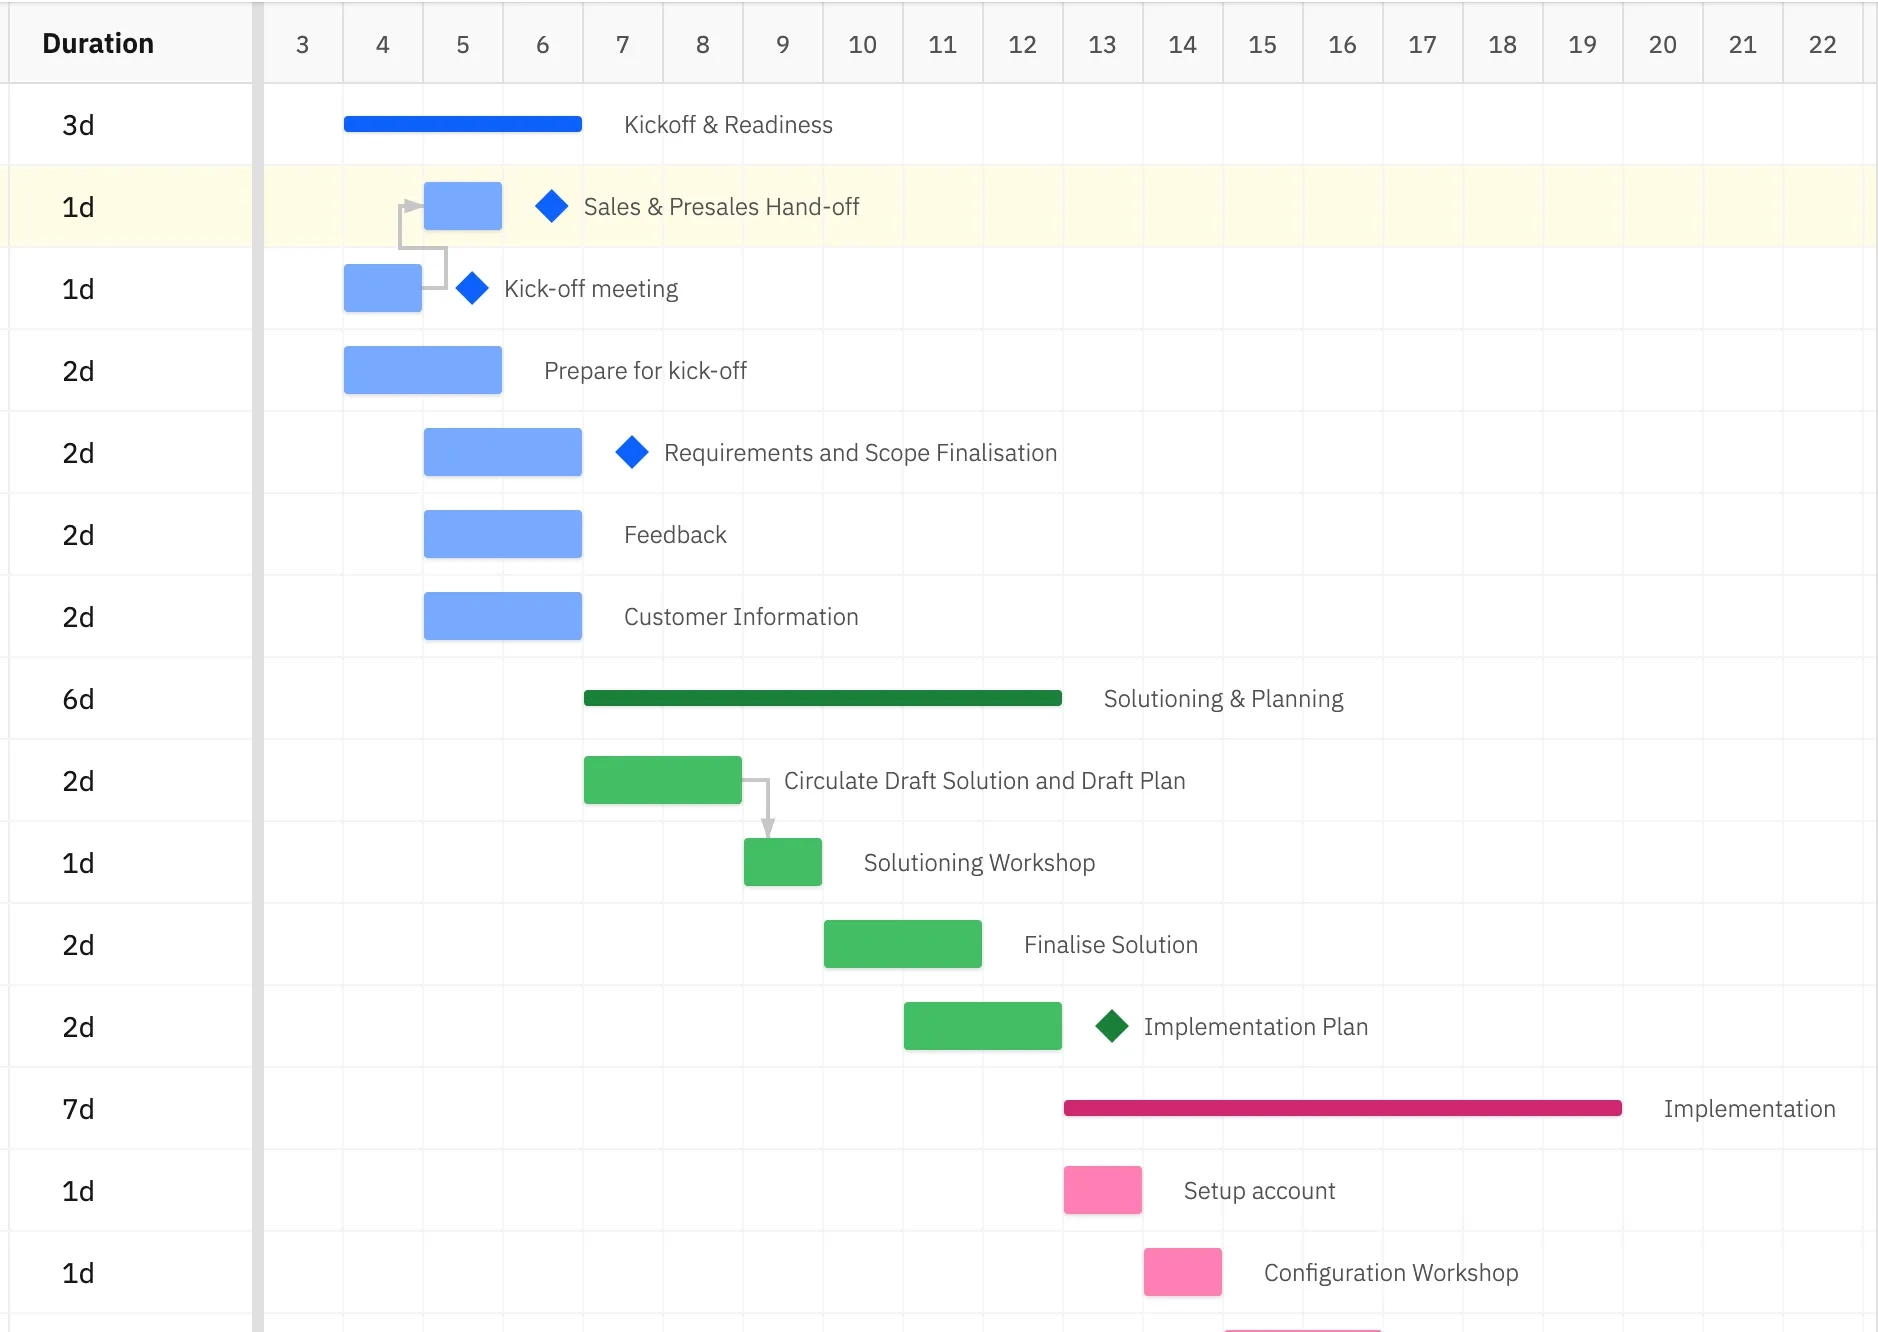Image resolution: width=1878 pixels, height=1332 pixels.
Task: Select the Customer Information task bar
Action: pyautogui.click(x=502, y=616)
